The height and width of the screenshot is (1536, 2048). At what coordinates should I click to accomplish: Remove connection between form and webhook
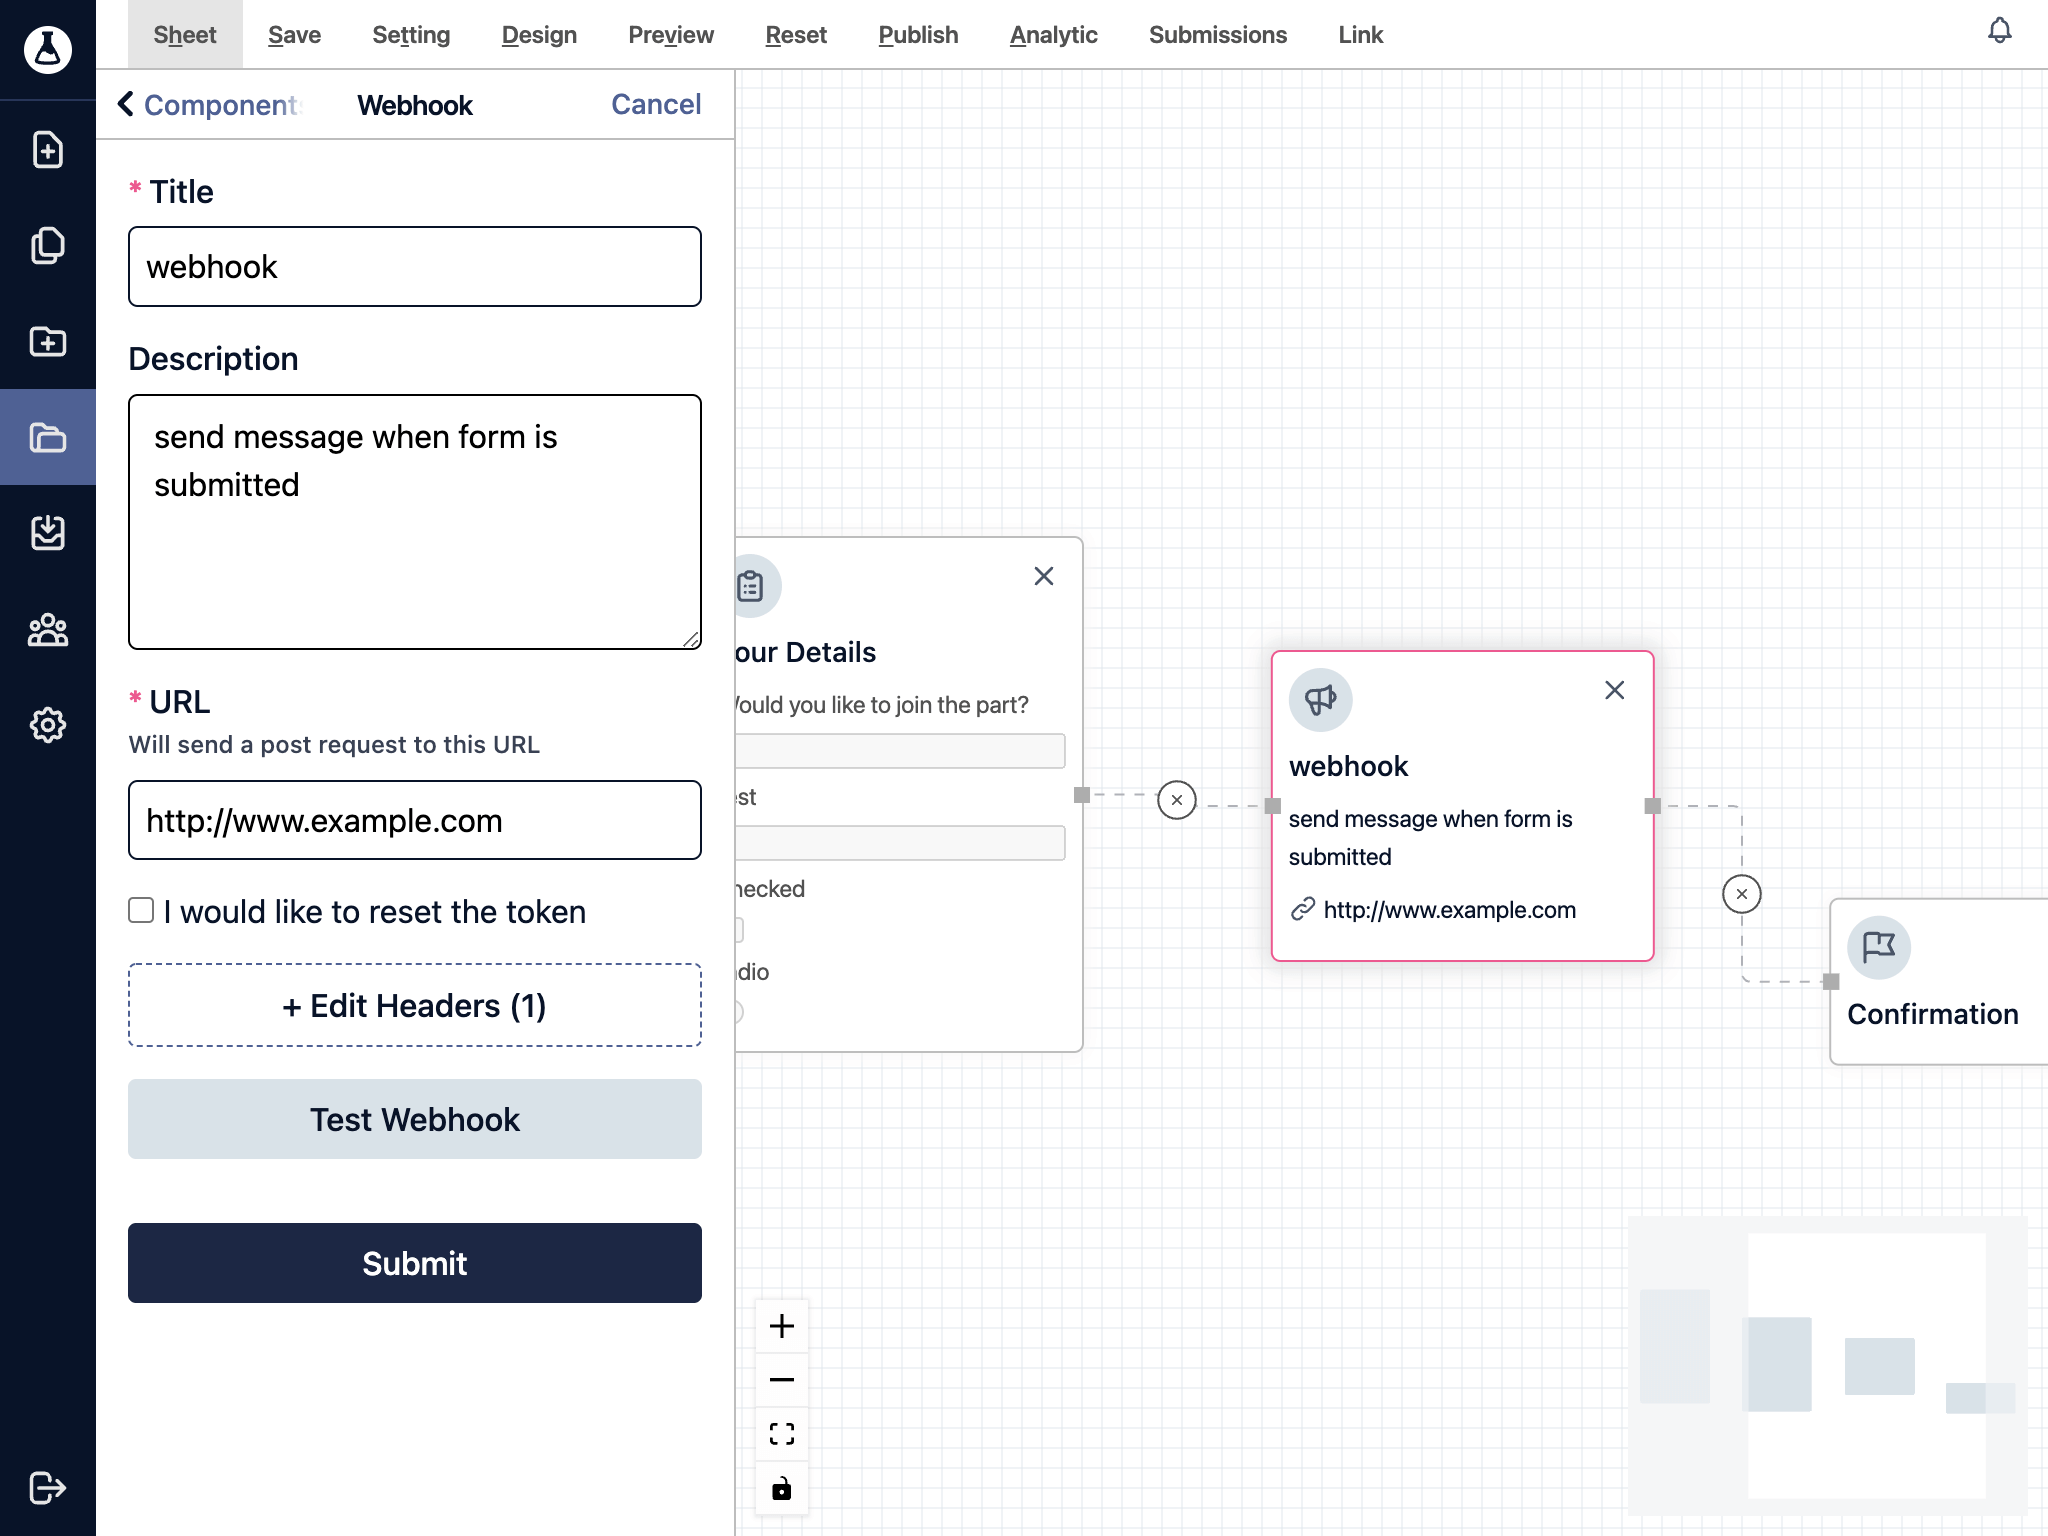(1177, 800)
